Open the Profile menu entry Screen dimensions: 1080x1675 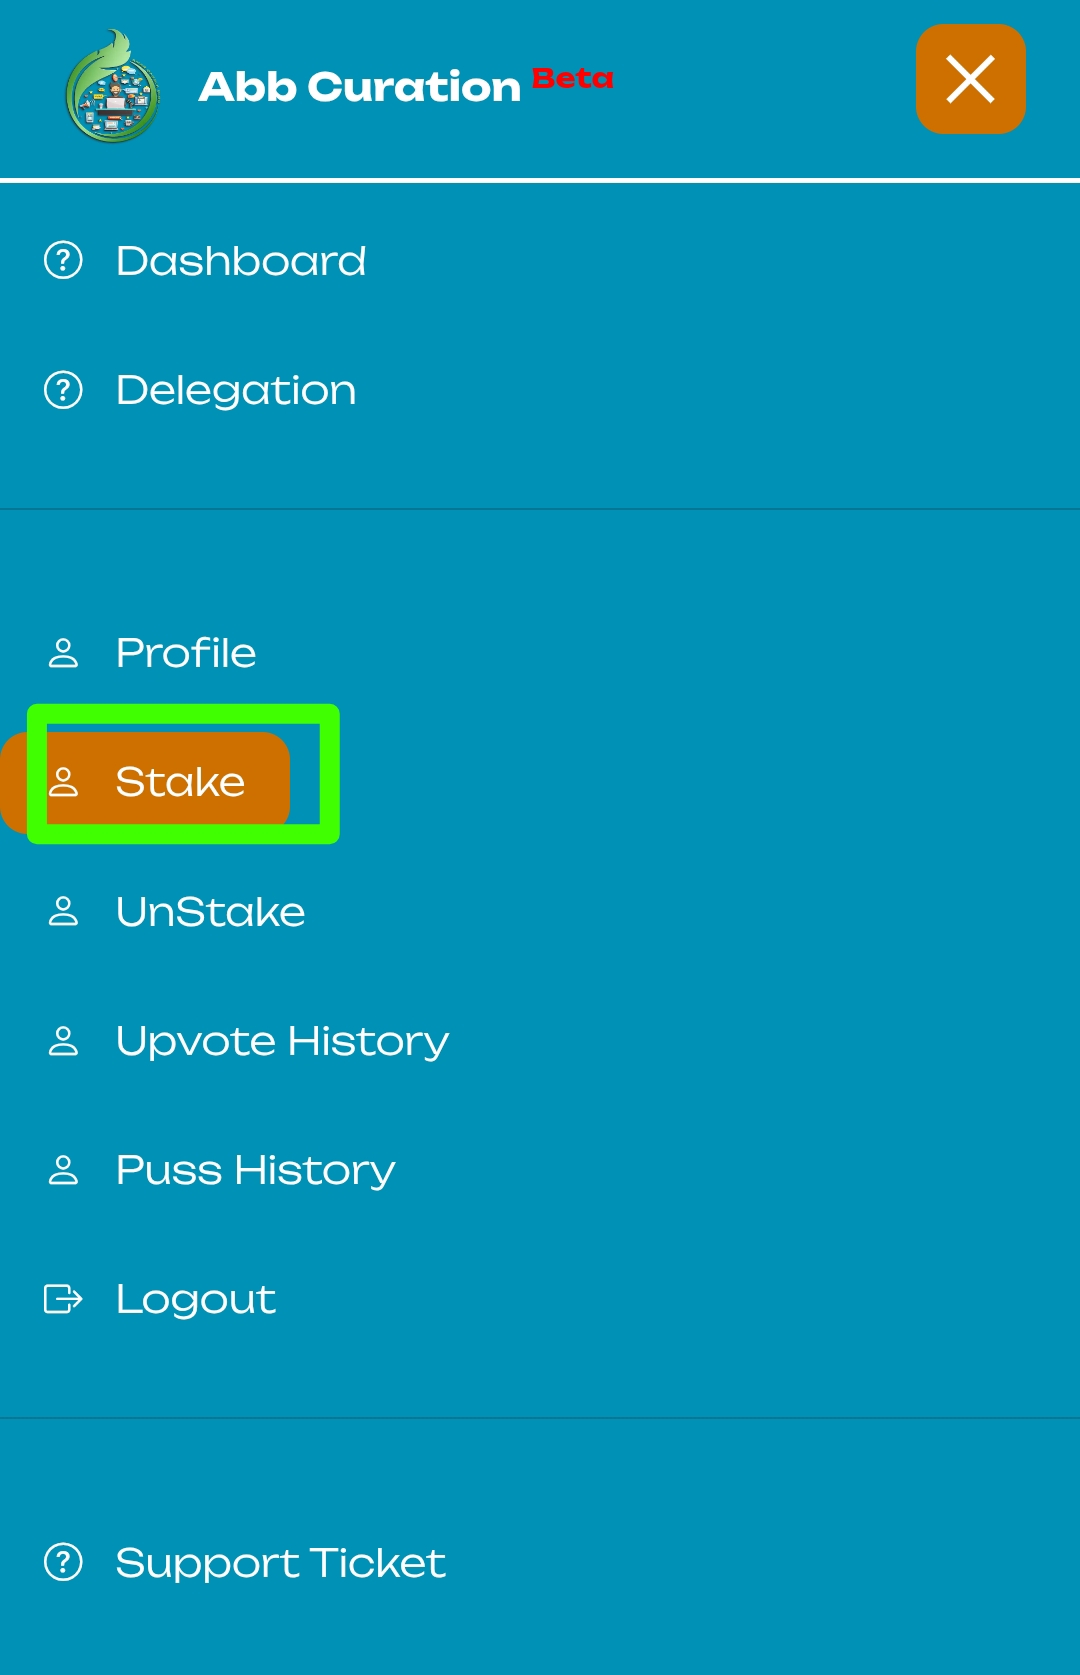(186, 653)
